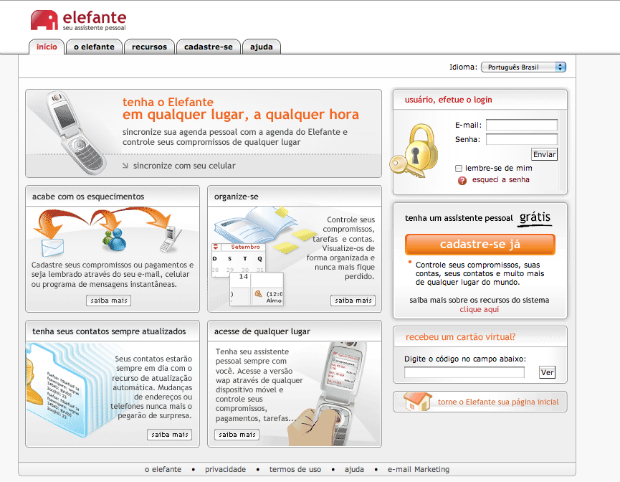Click the grátis handwritten label
This screenshot has width=620, height=482.
click(535, 217)
